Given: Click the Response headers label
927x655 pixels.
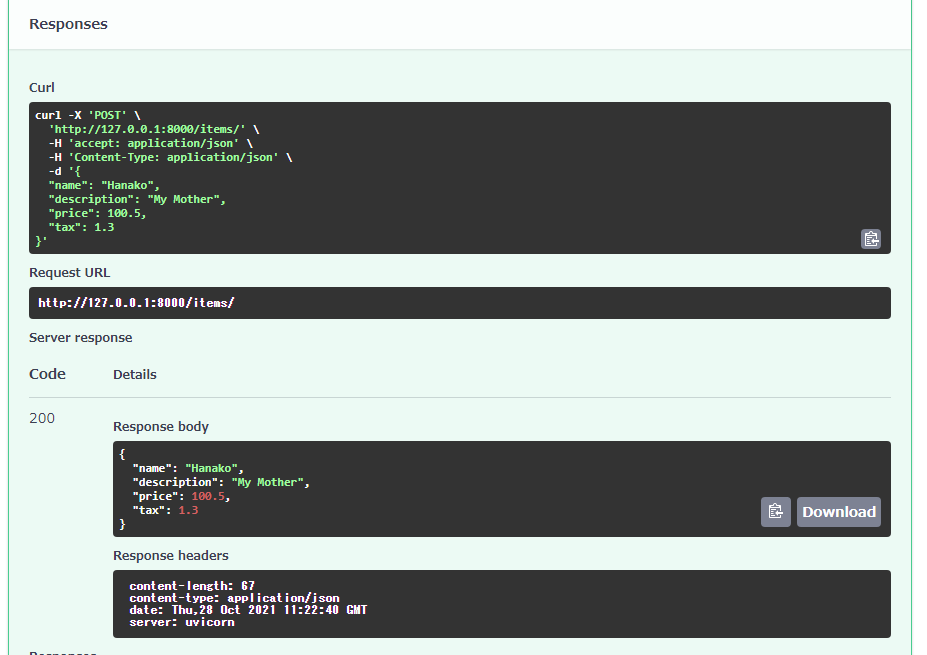Looking at the screenshot, I should coord(173,554).
